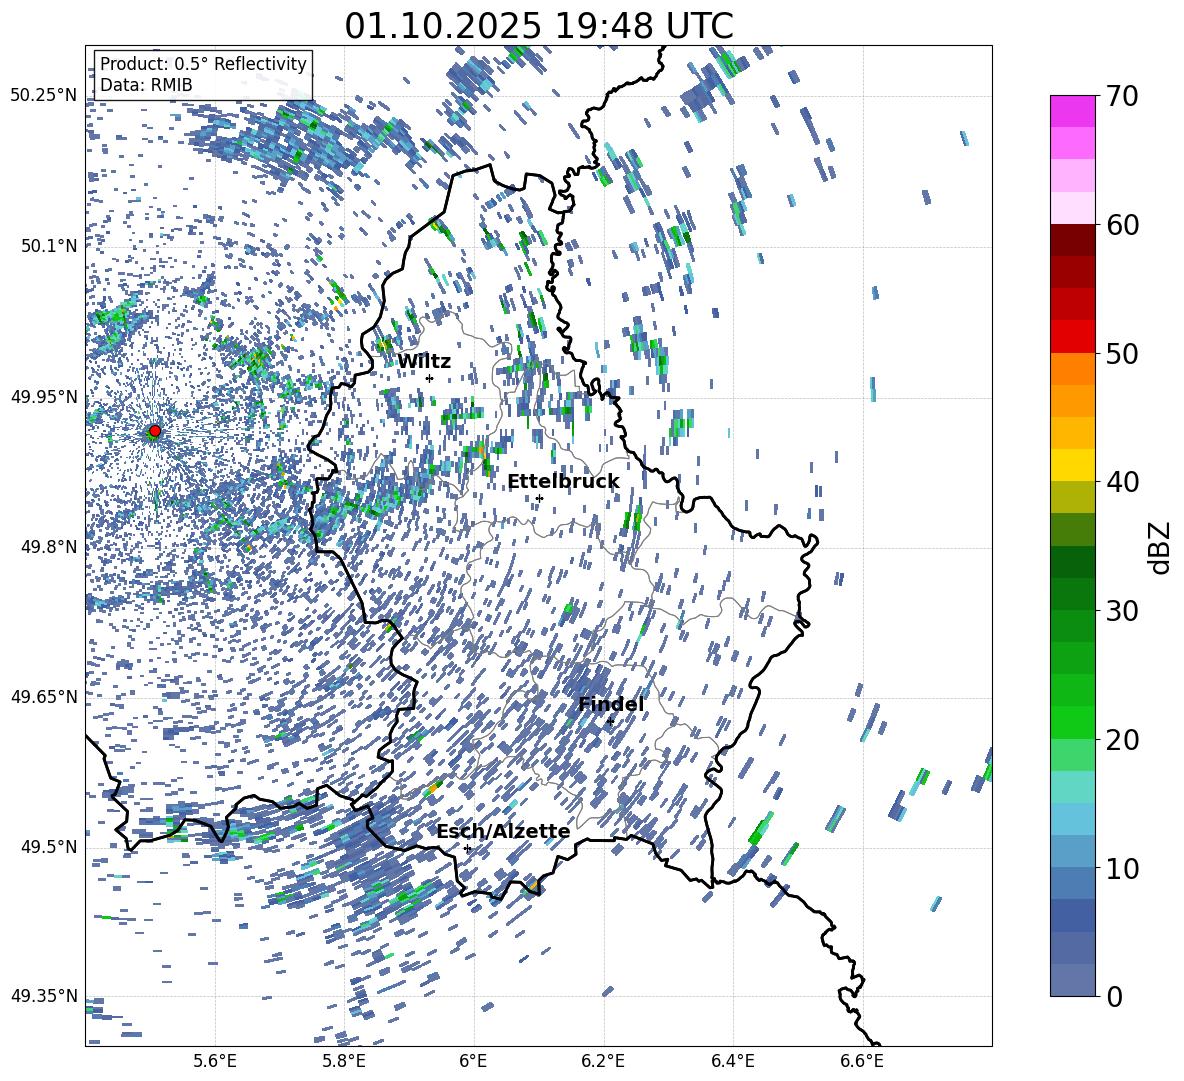Select the Esch/Alzette city label
Viewport: 1184px width, 1081px height.
pos(503,832)
